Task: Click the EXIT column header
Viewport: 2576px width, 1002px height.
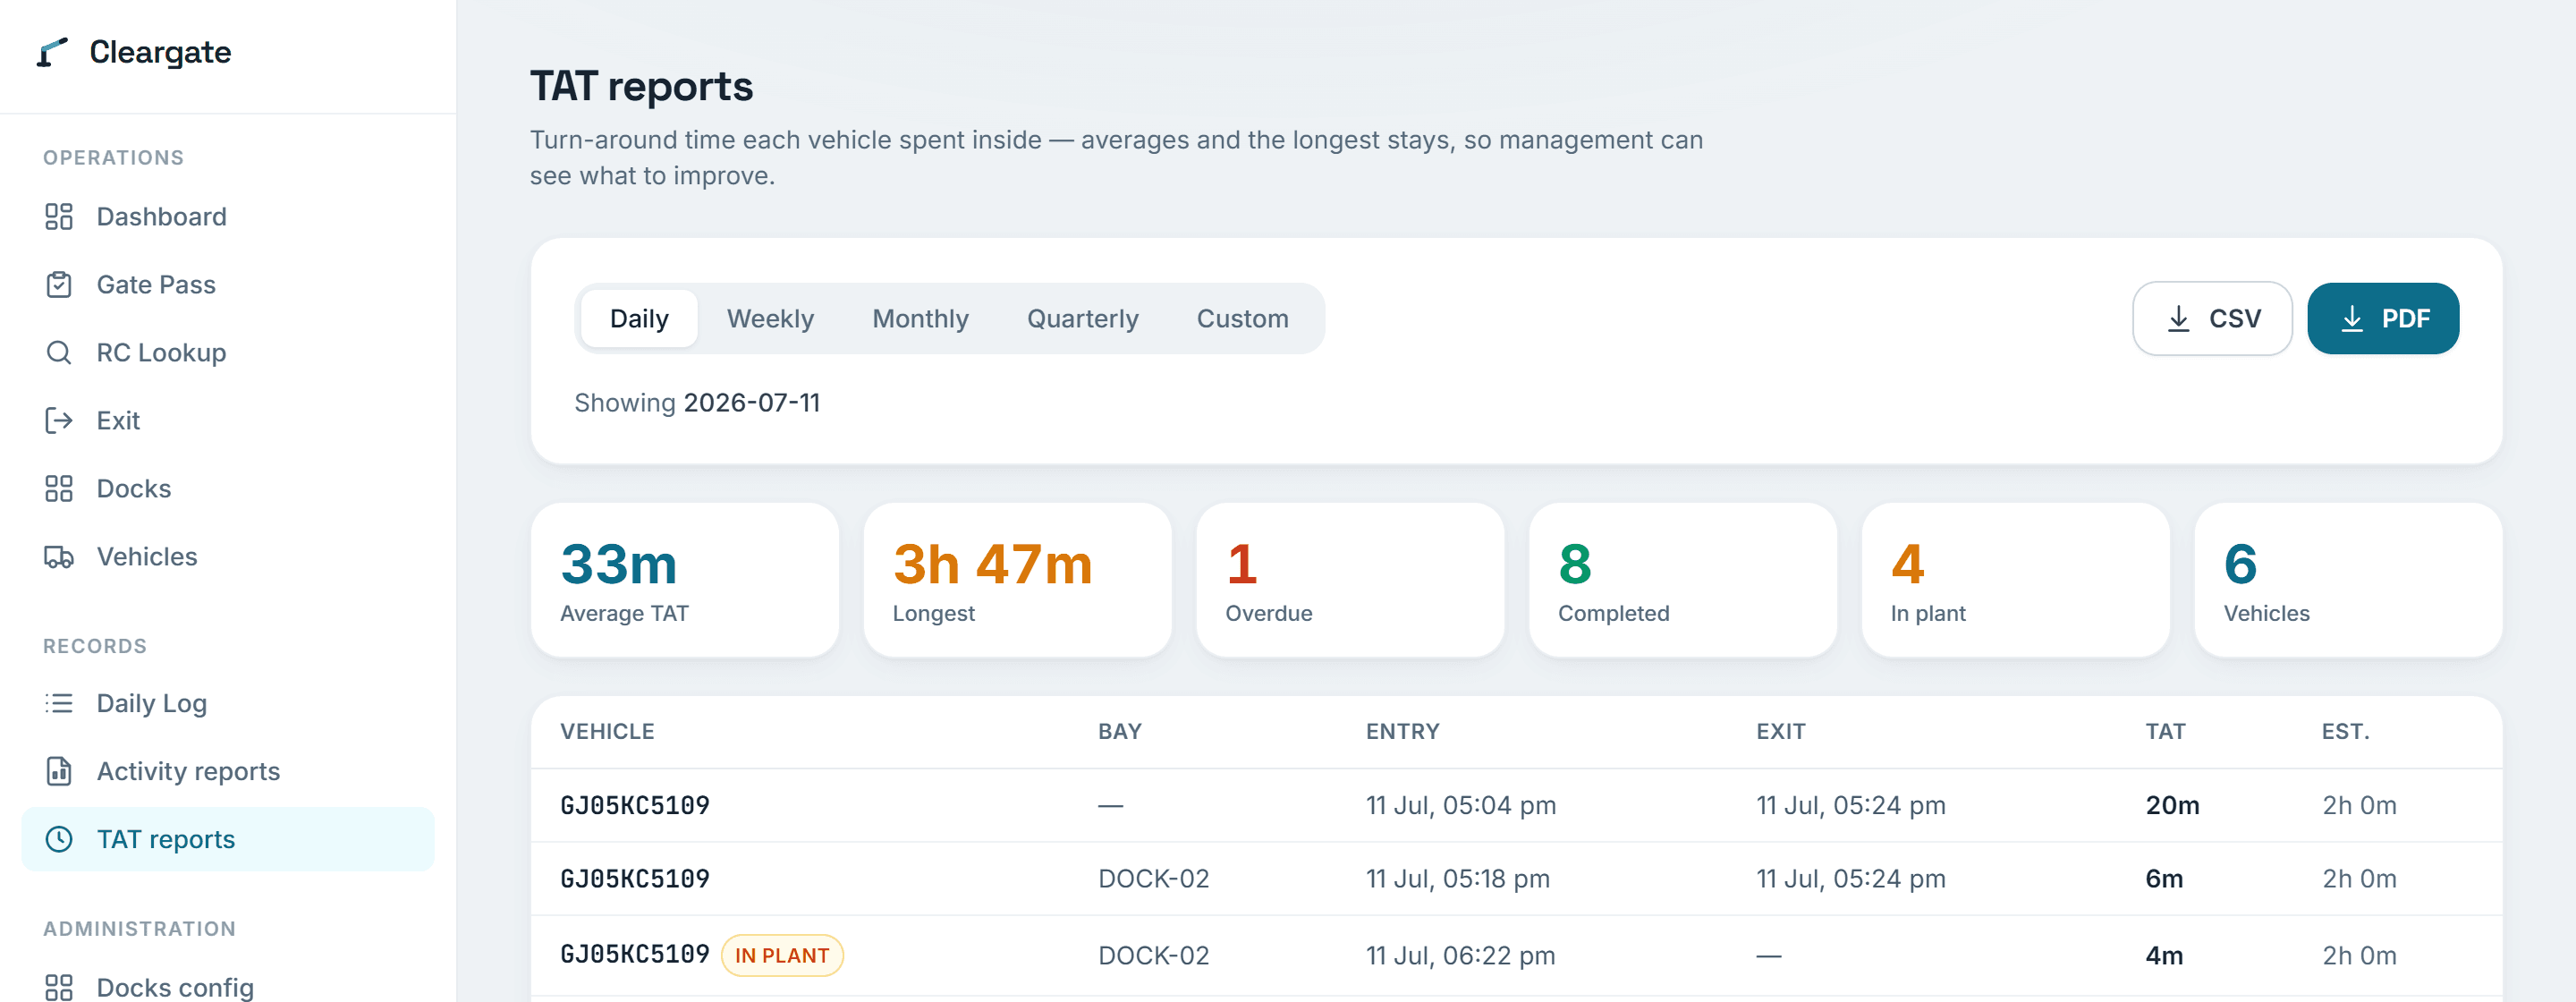Action: pyautogui.click(x=1781, y=732)
